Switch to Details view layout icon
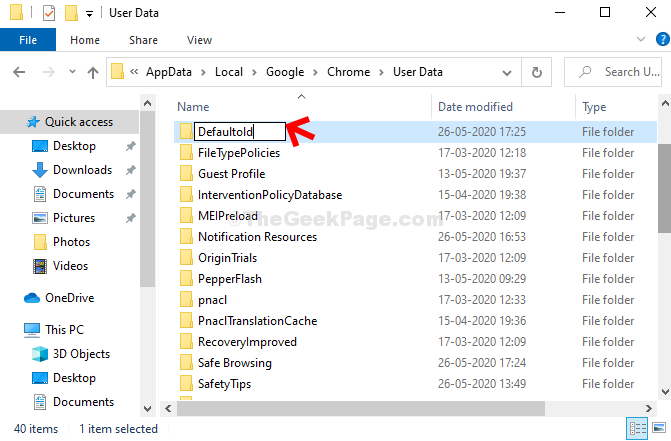The image size is (671, 441). click(x=637, y=428)
